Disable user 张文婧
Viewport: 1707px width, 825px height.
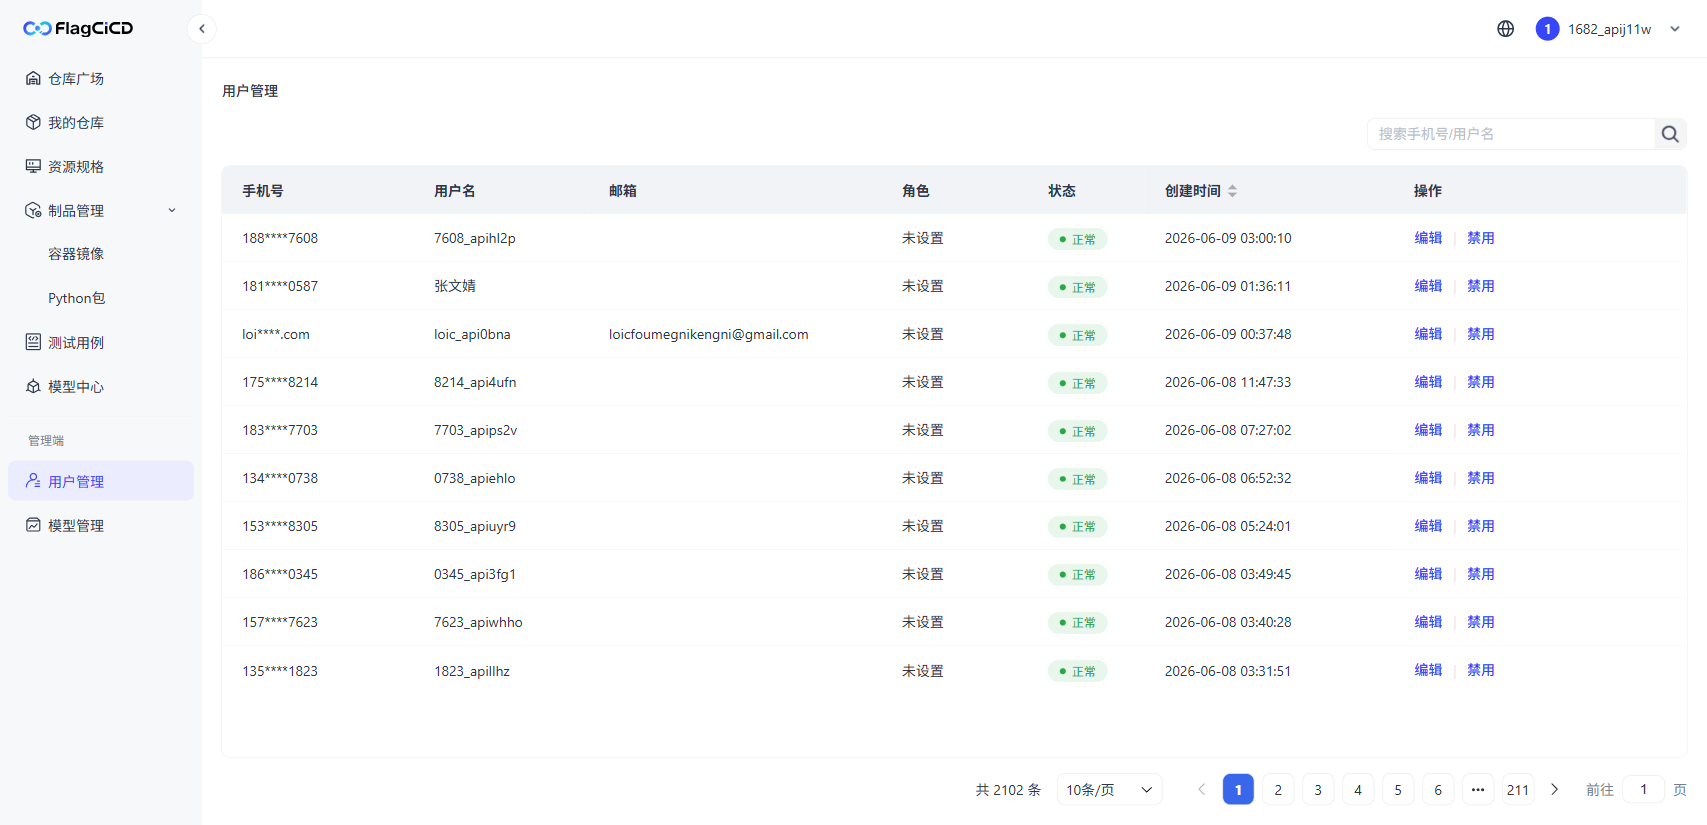(1481, 286)
